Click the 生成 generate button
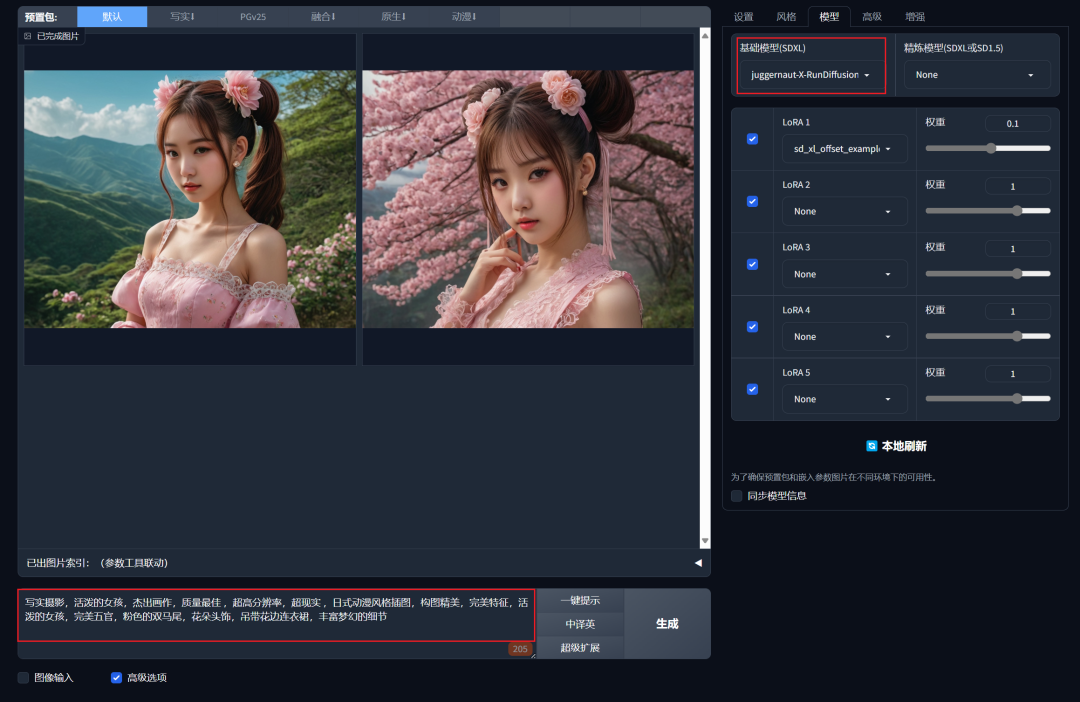The image size is (1080, 702). [x=667, y=623]
